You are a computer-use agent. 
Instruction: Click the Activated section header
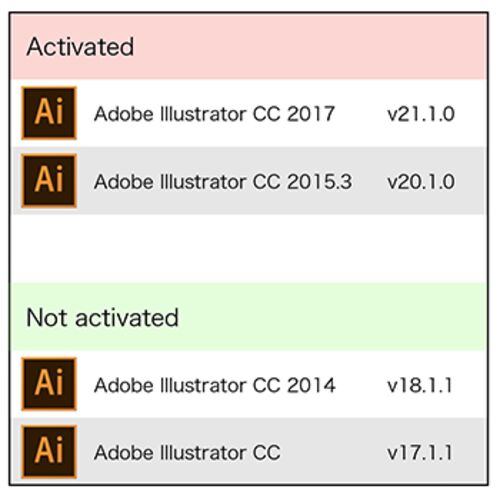pyautogui.click(x=80, y=47)
